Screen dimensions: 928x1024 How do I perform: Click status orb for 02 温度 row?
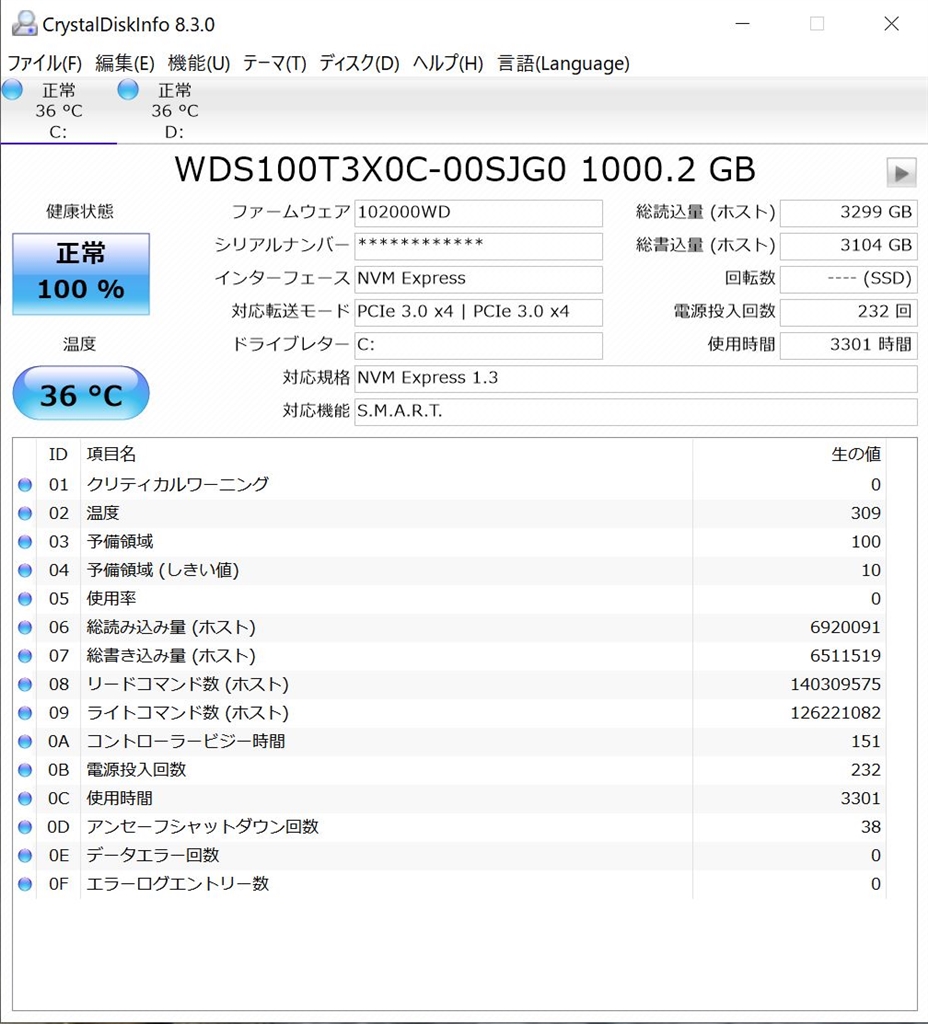pos(25,513)
